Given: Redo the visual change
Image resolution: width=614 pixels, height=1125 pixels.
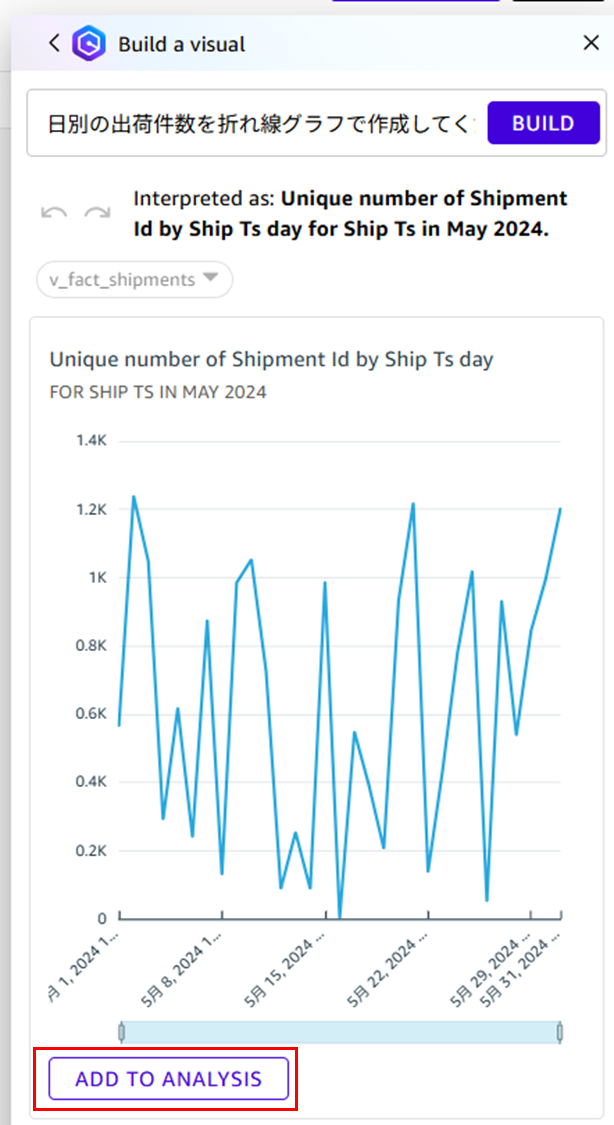Looking at the screenshot, I should (97, 213).
